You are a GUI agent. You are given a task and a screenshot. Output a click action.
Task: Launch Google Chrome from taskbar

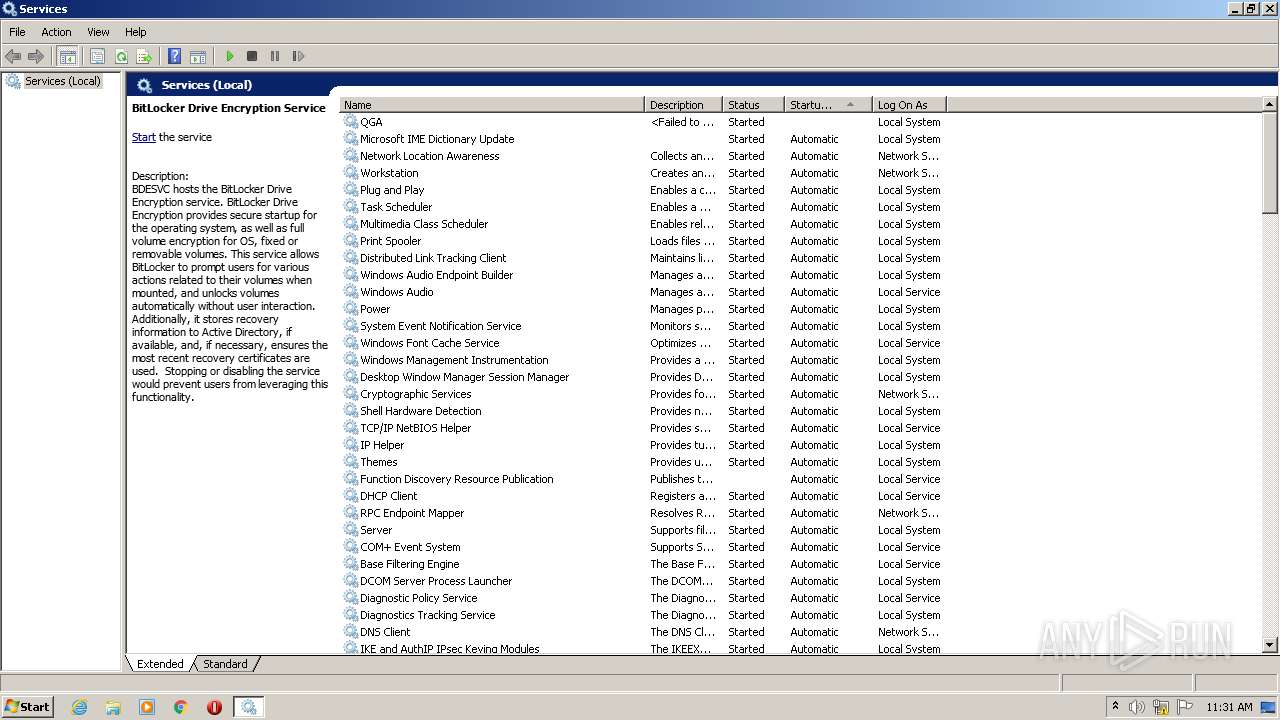[x=181, y=707]
